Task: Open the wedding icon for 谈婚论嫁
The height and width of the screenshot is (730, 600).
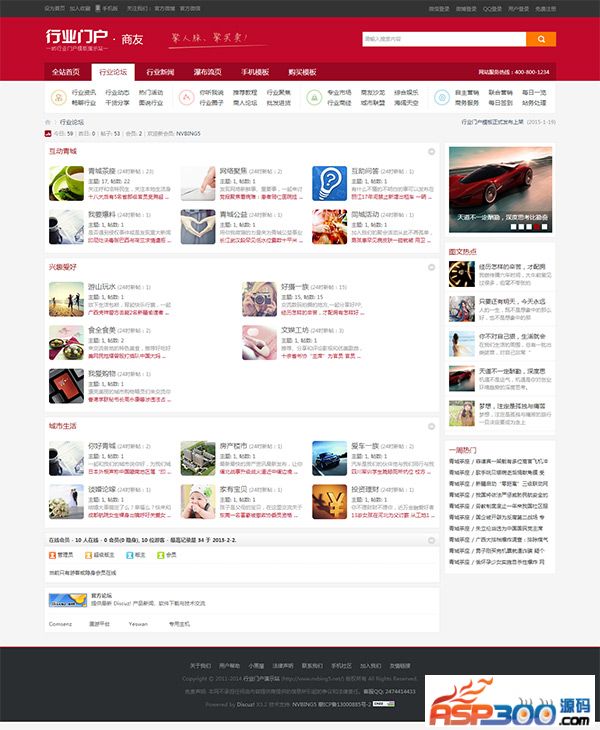Action: pyautogui.click(x=66, y=502)
